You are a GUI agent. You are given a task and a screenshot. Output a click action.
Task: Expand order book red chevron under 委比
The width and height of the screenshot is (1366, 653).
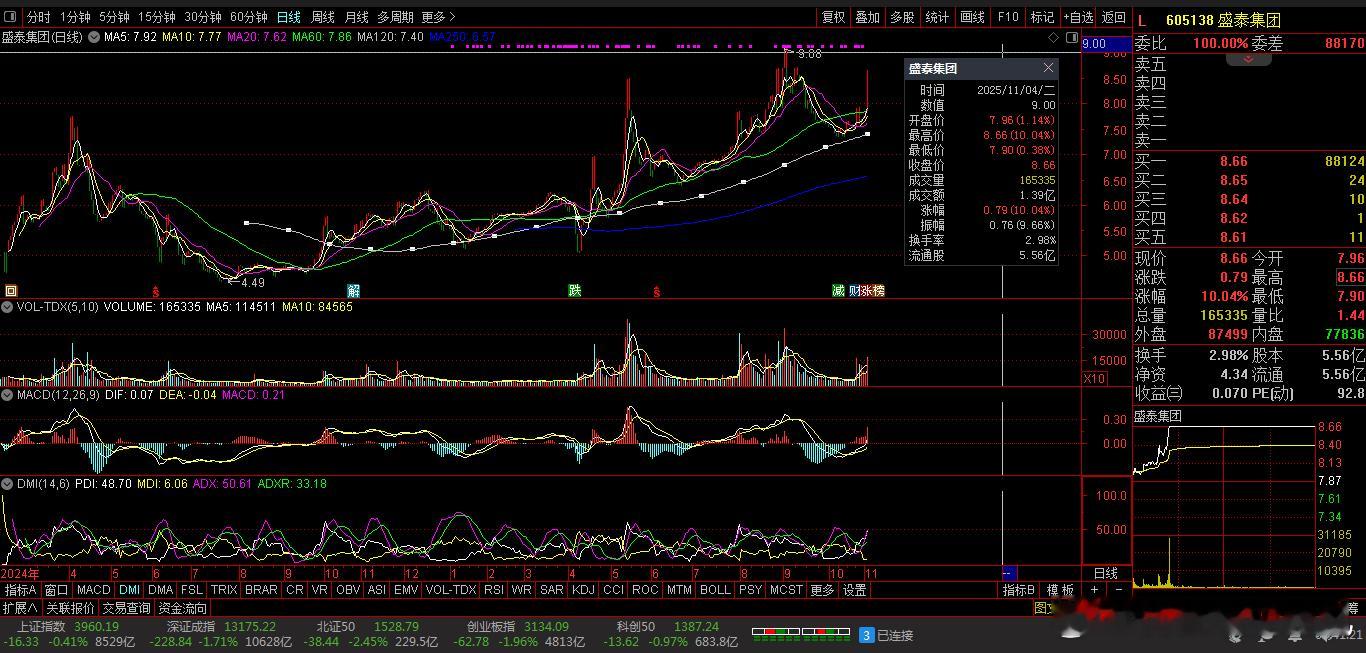1249,59
